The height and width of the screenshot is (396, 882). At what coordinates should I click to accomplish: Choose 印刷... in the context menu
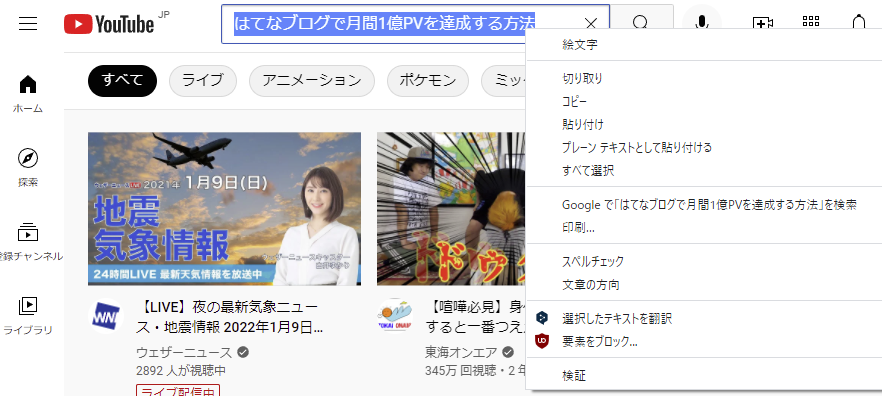click(704, 228)
